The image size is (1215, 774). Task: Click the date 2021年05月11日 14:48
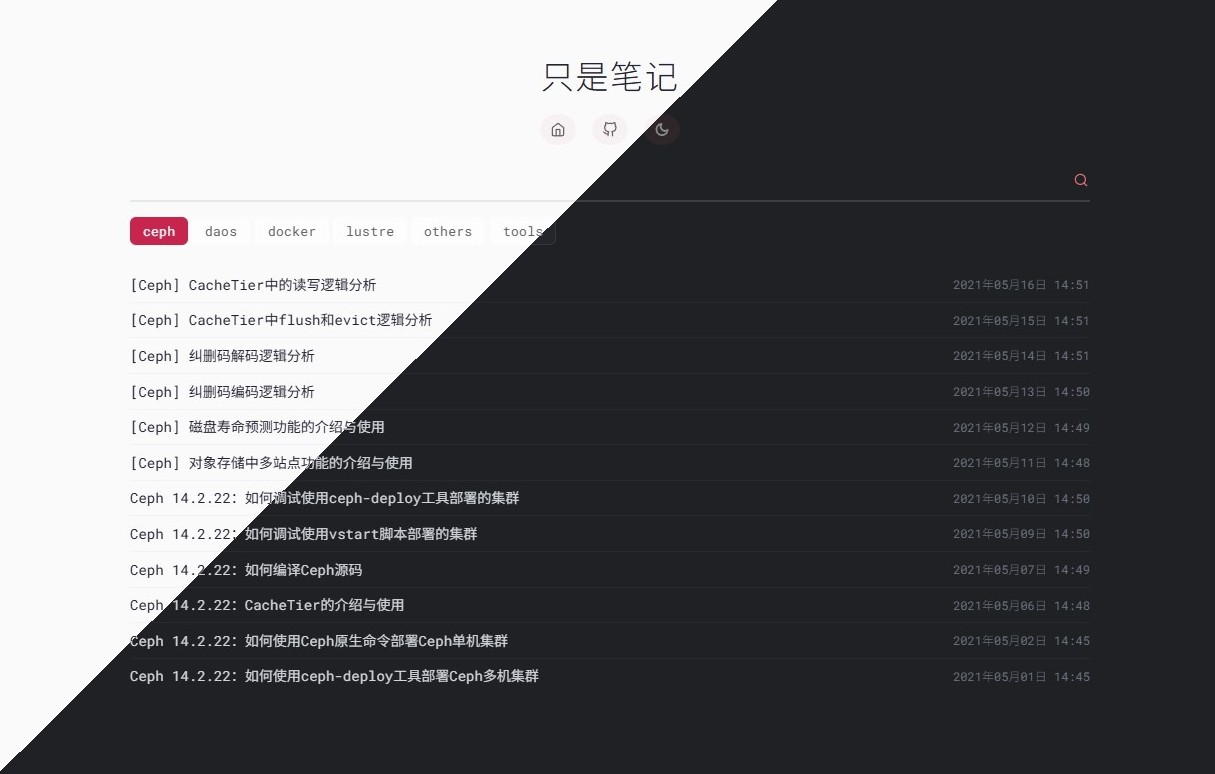1021,463
